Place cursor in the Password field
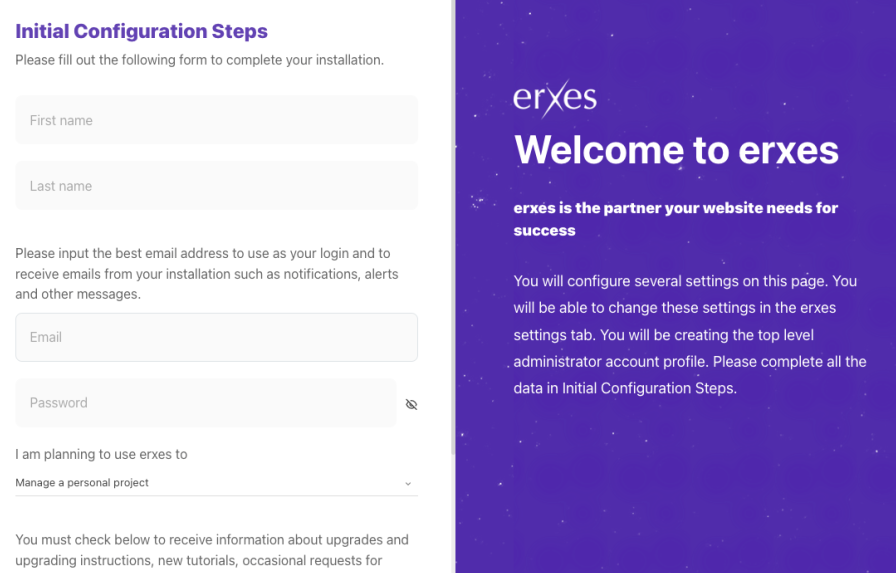 205,403
